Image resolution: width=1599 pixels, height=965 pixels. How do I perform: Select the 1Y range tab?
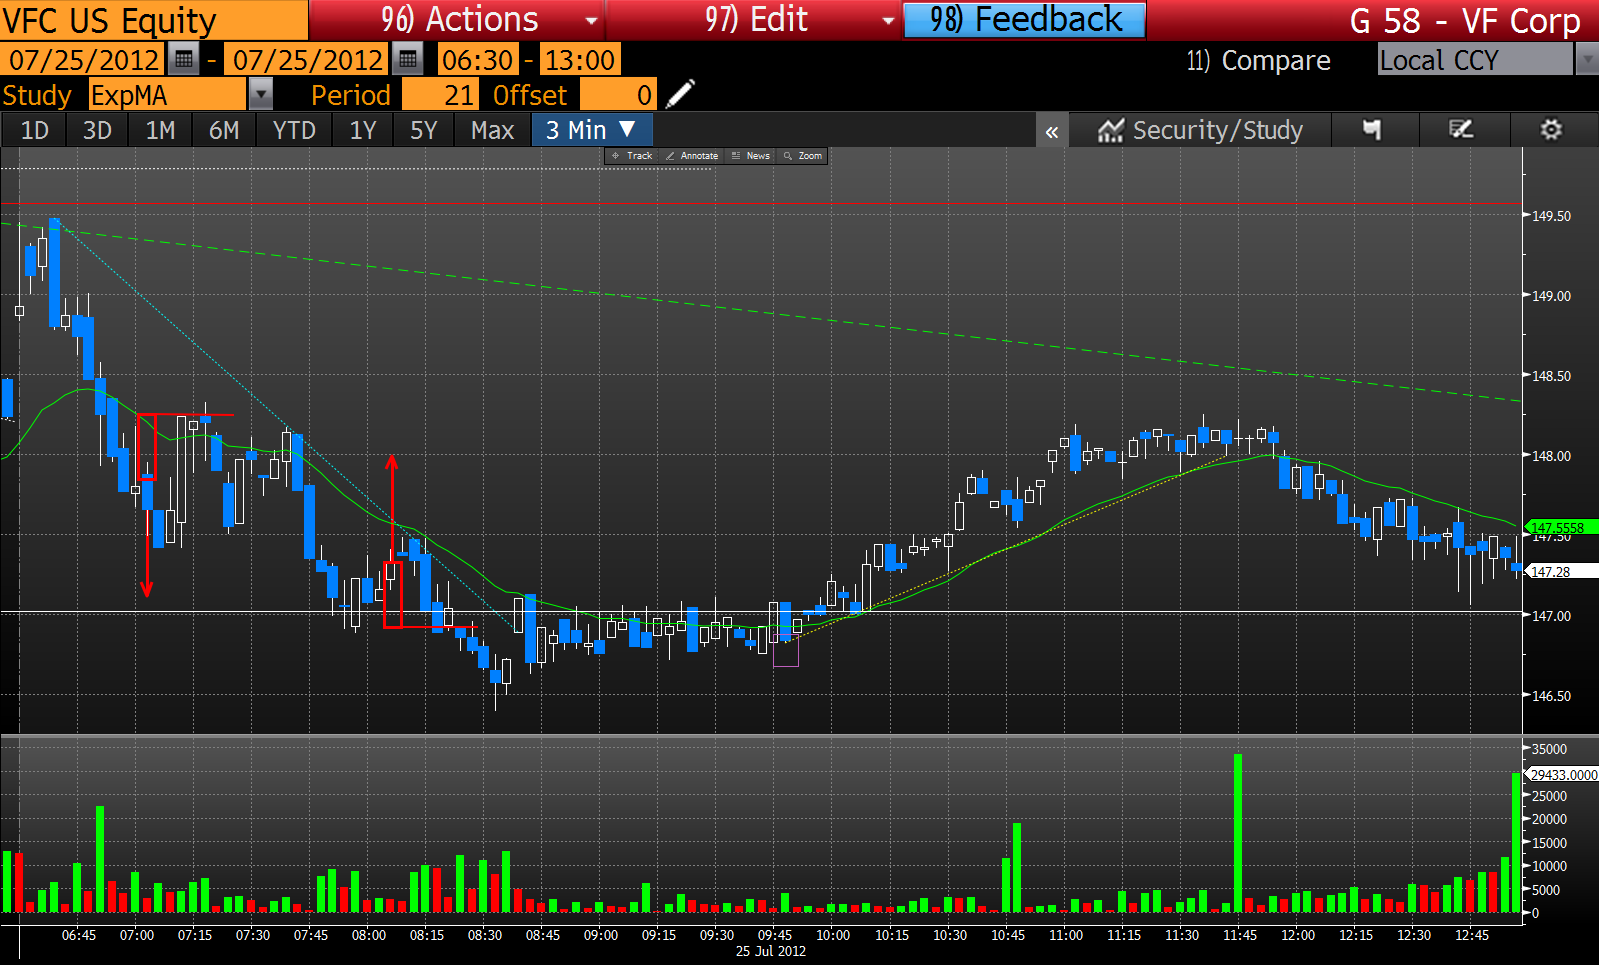363,130
